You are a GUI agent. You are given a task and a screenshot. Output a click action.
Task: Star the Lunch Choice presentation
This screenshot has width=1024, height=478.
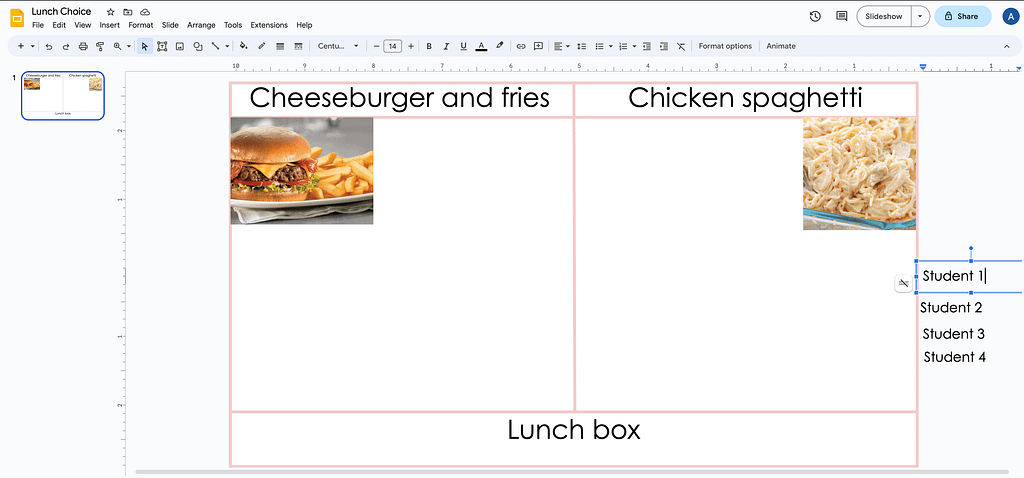click(111, 12)
